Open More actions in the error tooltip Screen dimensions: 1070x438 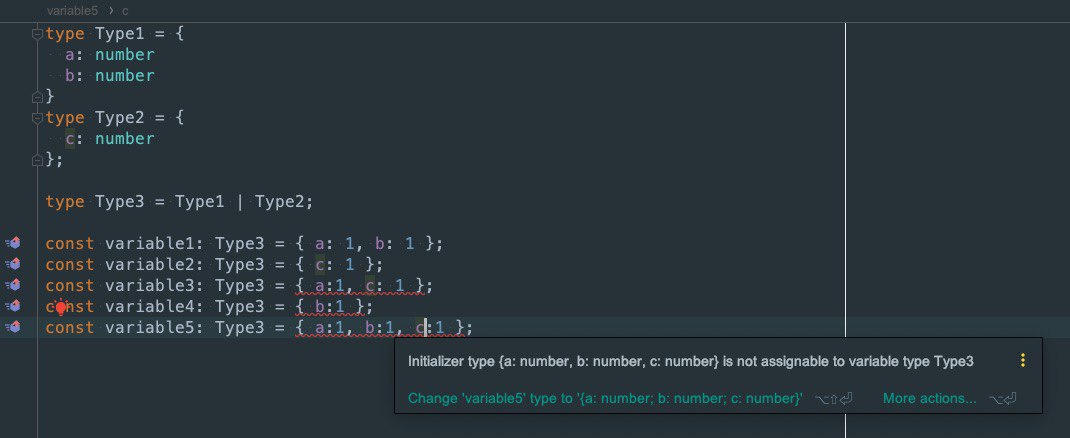(929, 398)
